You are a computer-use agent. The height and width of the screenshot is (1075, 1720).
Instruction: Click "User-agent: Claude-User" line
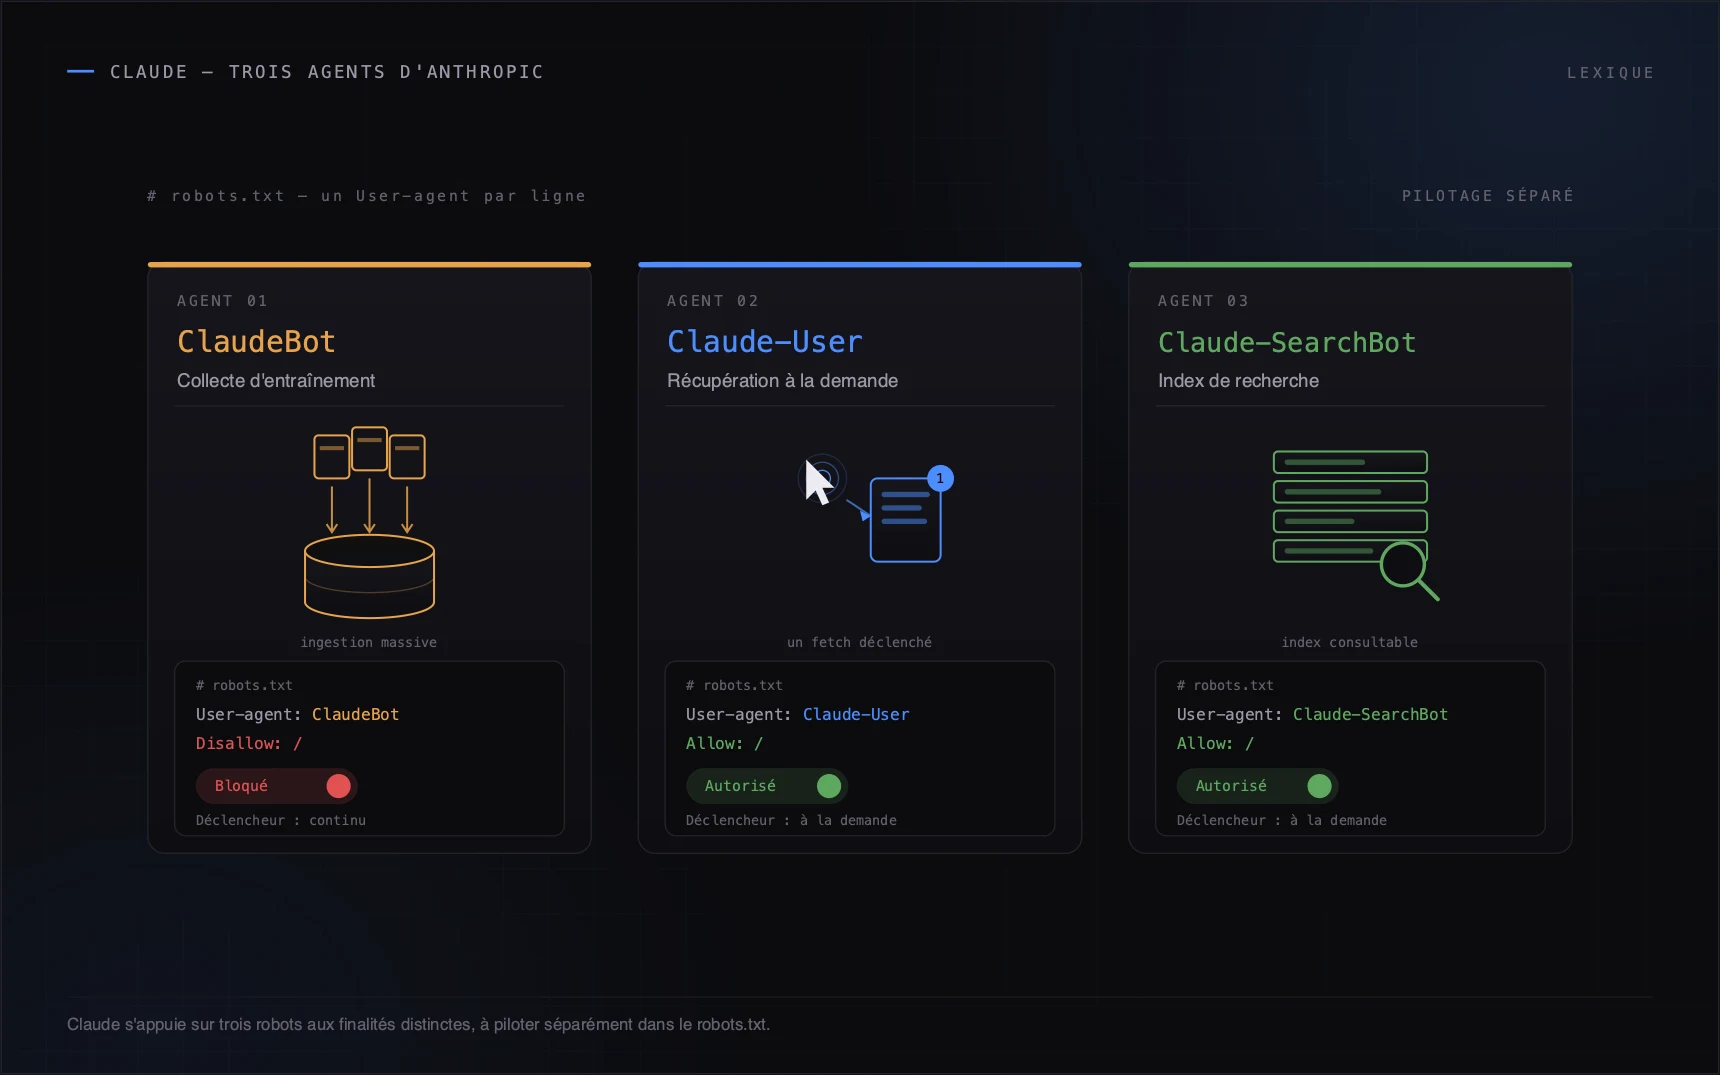click(x=797, y=715)
